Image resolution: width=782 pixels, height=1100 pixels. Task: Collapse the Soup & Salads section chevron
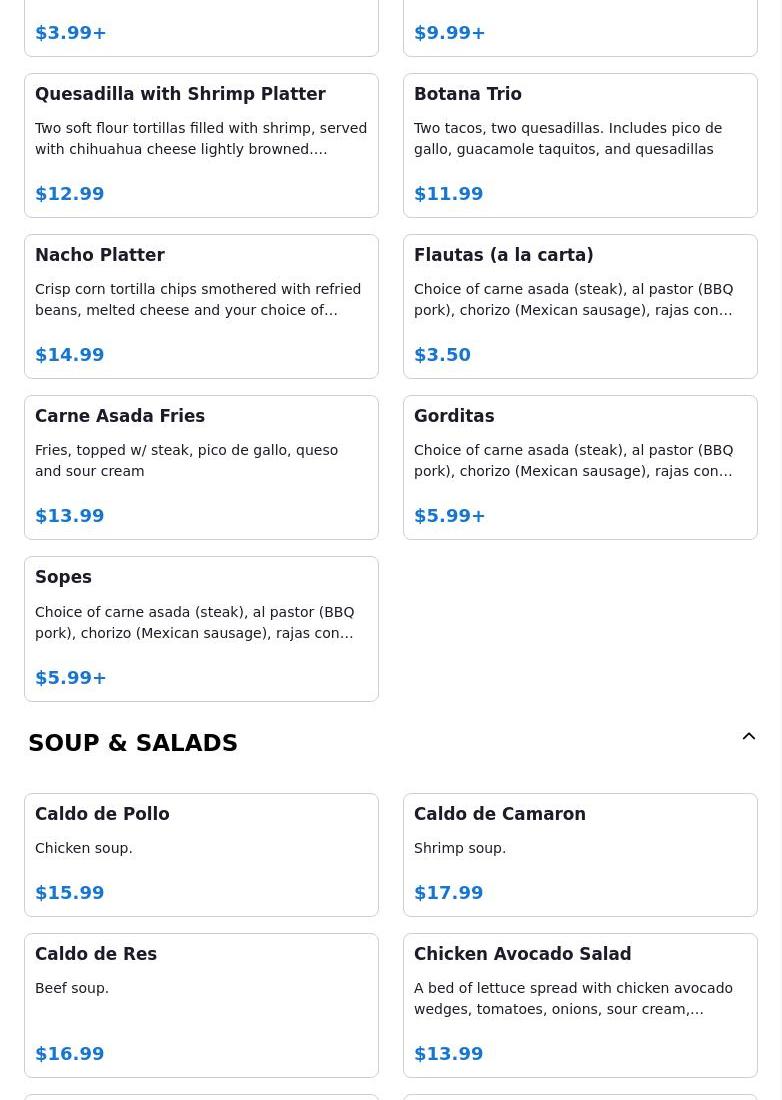[x=748, y=736]
